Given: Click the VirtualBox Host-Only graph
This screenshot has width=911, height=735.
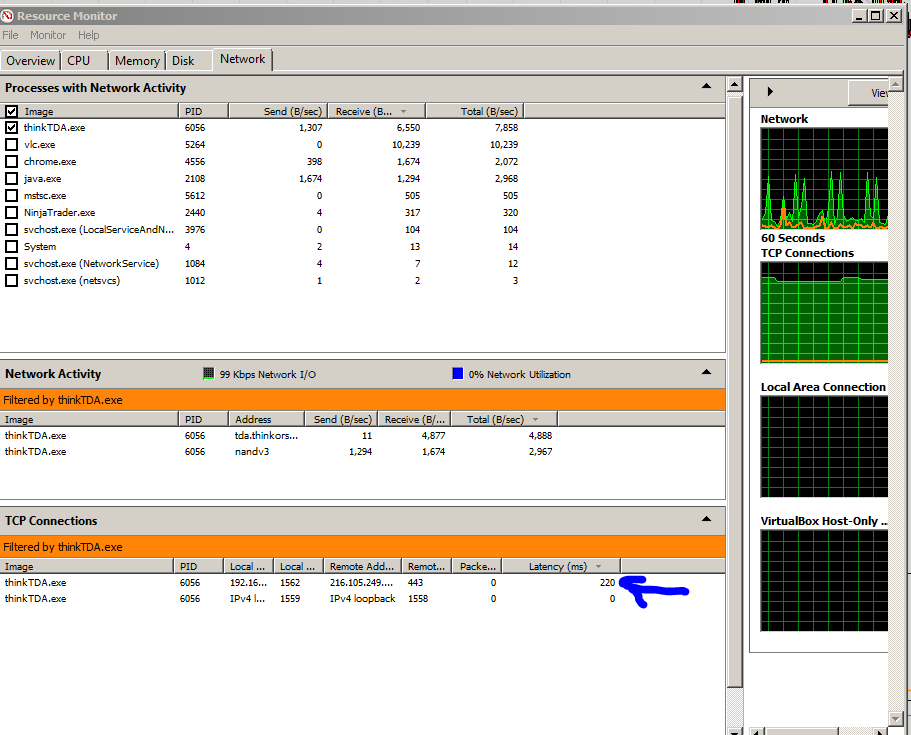Looking at the screenshot, I should [824, 580].
